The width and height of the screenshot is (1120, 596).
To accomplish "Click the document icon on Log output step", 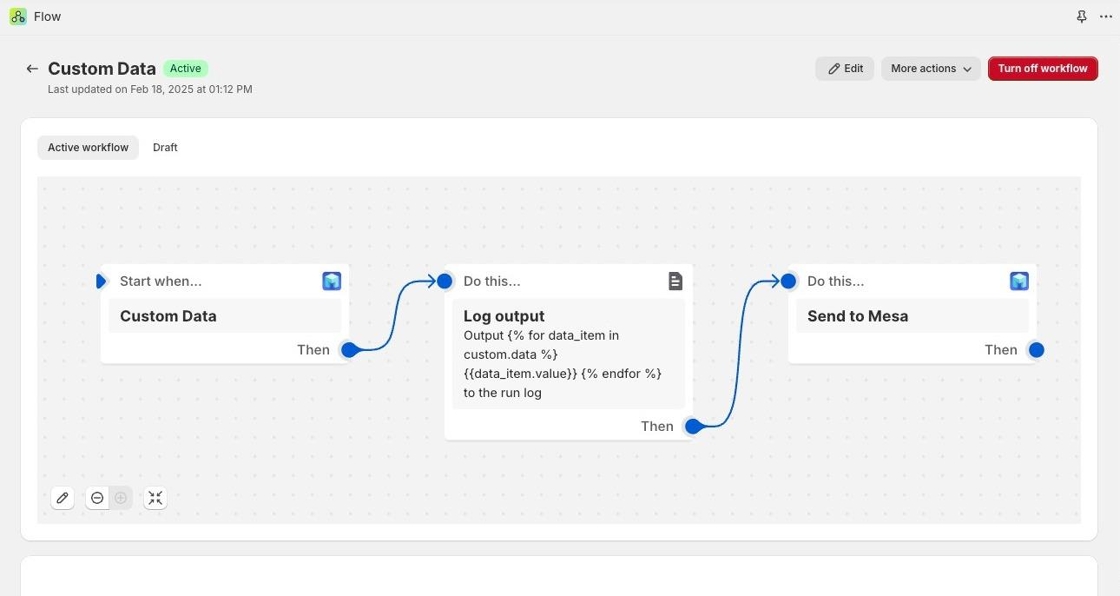I will point(676,281).
